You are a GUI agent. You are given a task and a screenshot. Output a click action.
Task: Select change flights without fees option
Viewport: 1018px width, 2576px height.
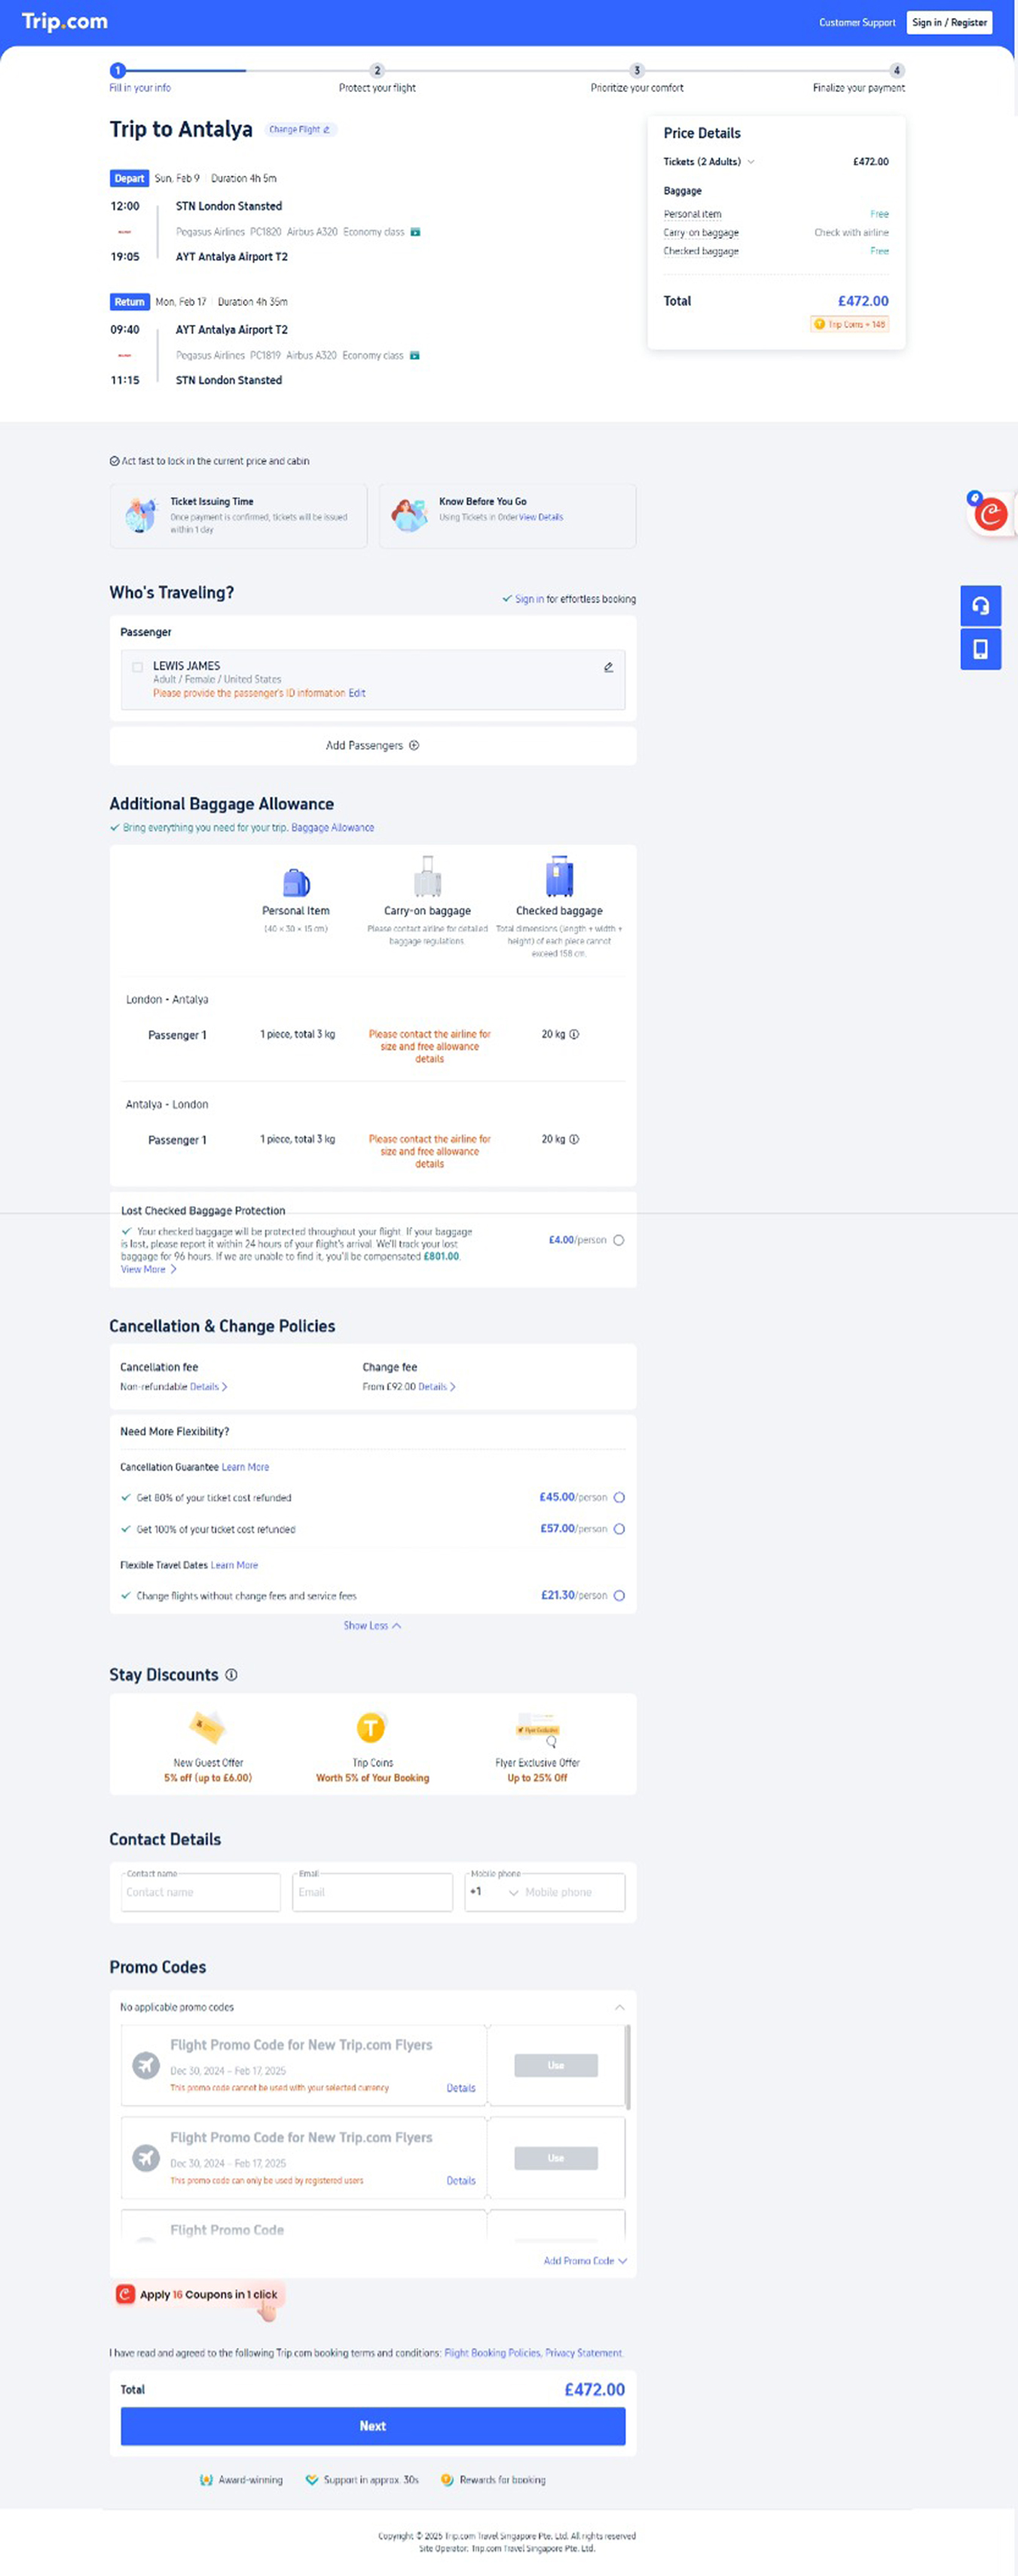coord(619,1595)
